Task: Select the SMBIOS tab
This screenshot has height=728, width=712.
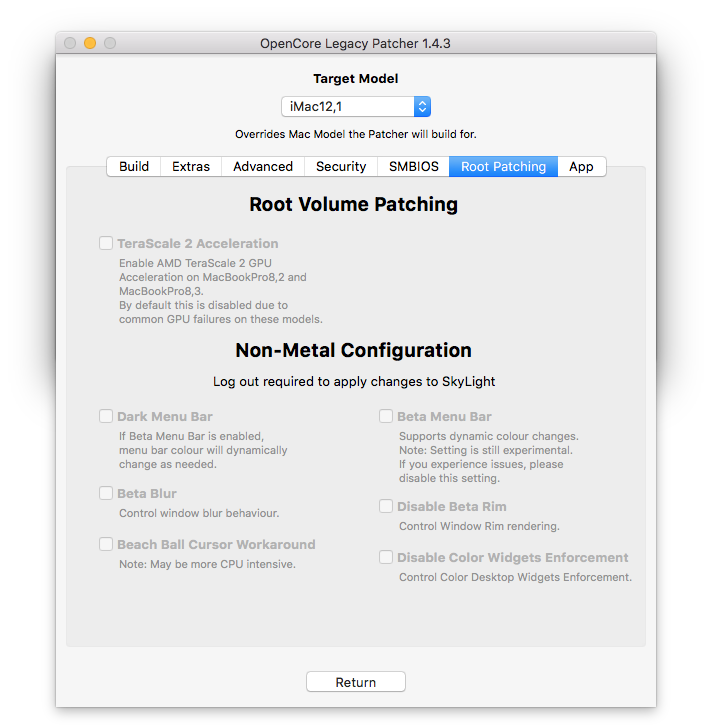Action: click(x=413, y=167)
